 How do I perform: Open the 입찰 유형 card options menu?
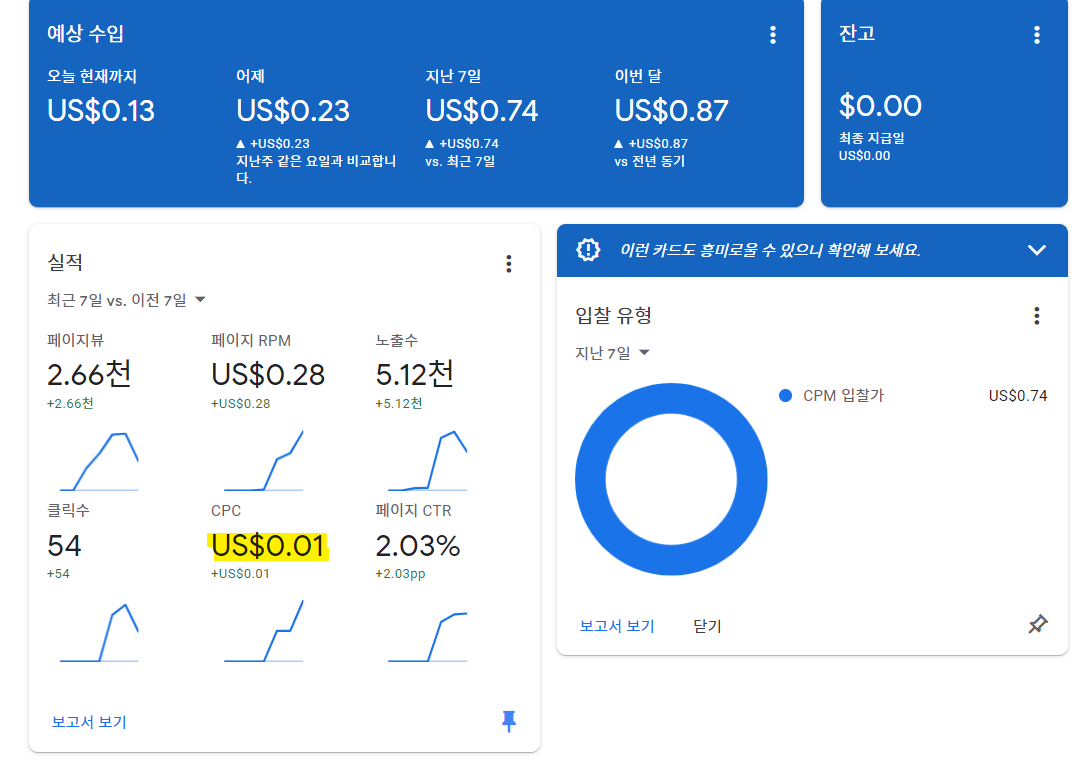(1036, 316)
